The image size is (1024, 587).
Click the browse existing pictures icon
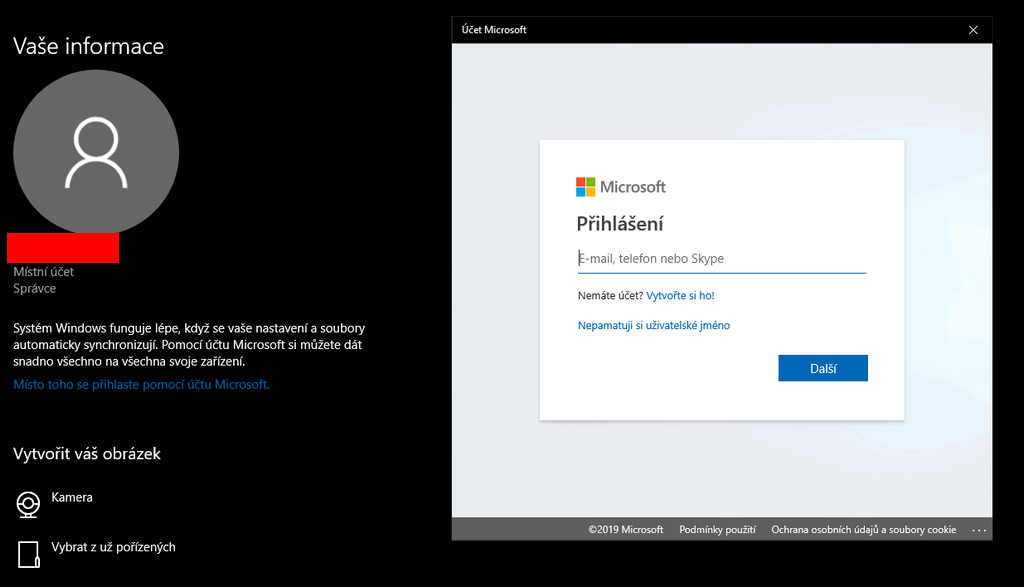(x=28, y=554)
